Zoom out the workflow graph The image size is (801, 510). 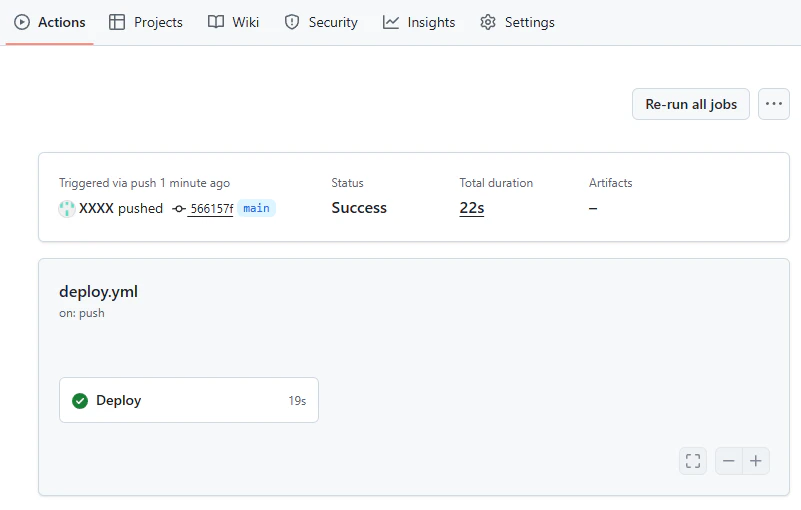(x=728, y=461)
